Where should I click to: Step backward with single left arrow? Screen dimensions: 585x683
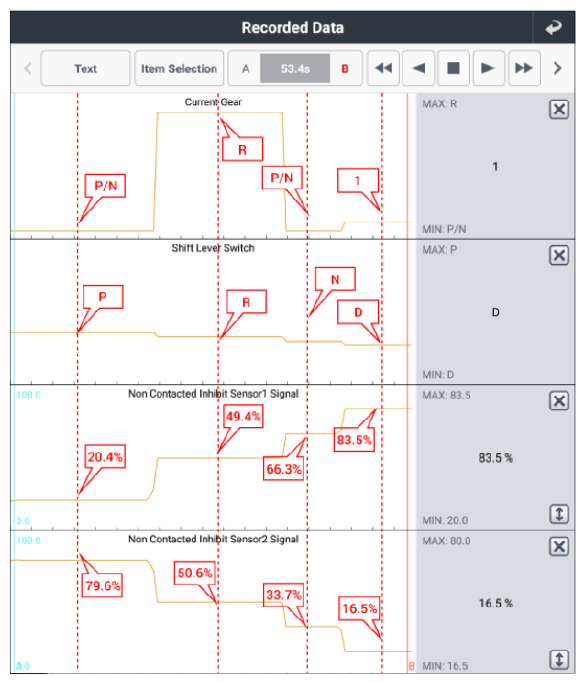(419, 68)
